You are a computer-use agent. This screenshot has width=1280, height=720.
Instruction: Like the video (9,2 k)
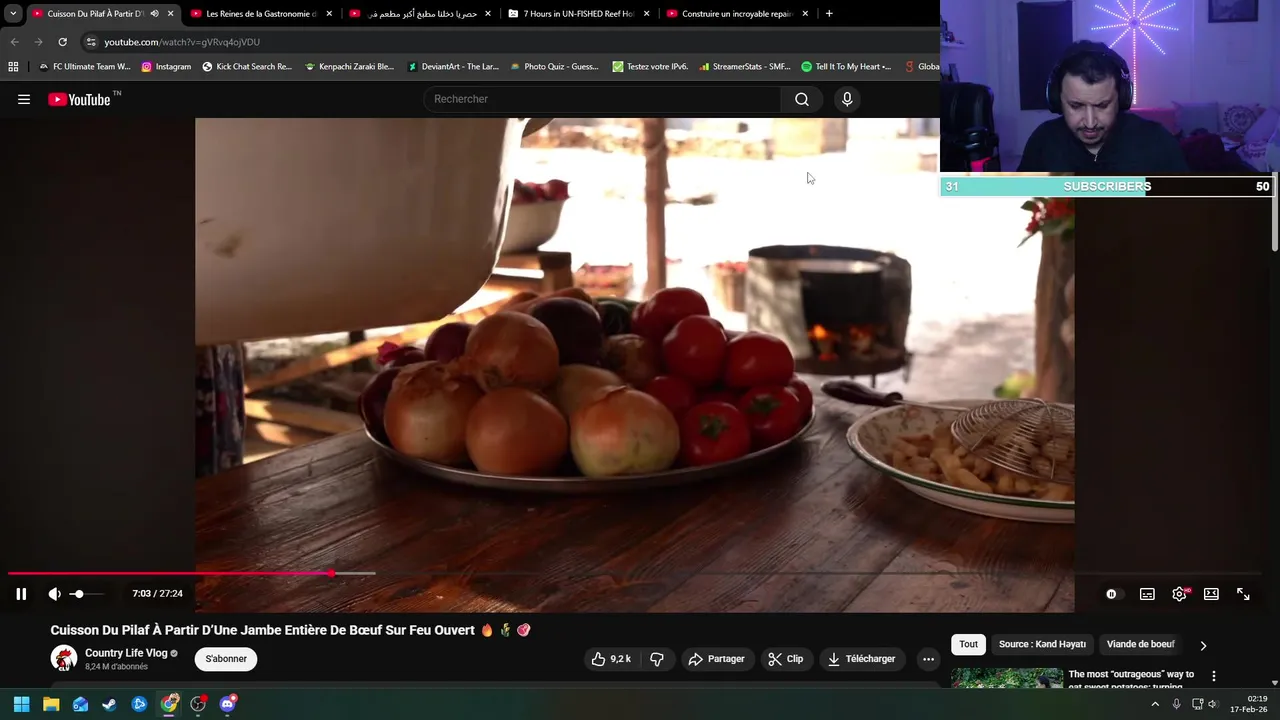pos(611,659)
